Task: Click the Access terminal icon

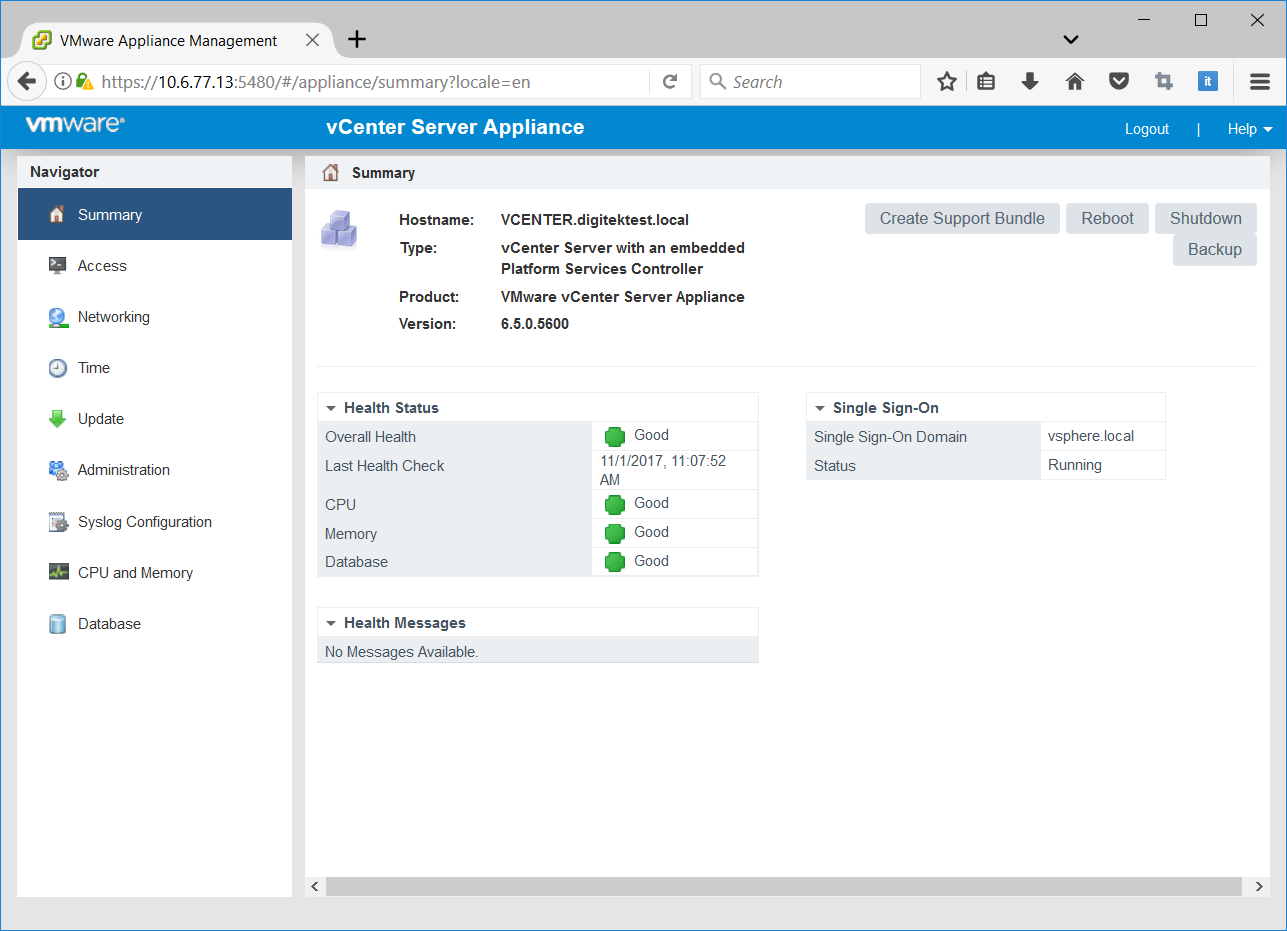Action: pos(57,265)
